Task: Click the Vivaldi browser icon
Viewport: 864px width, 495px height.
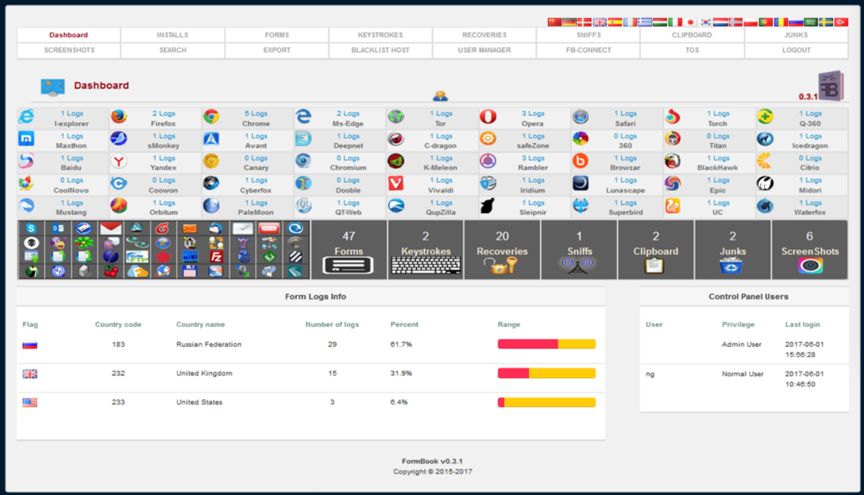Action: tap(396, 183)
